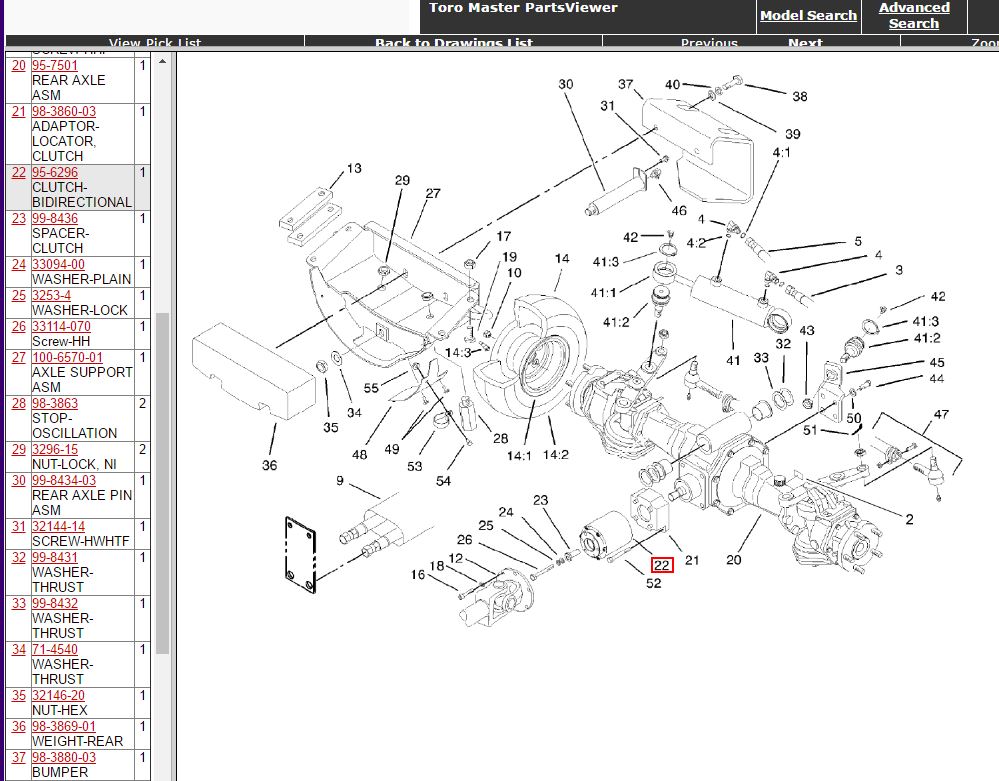Open part number 99-8434-03 axle pin link

tap(64, 480)
